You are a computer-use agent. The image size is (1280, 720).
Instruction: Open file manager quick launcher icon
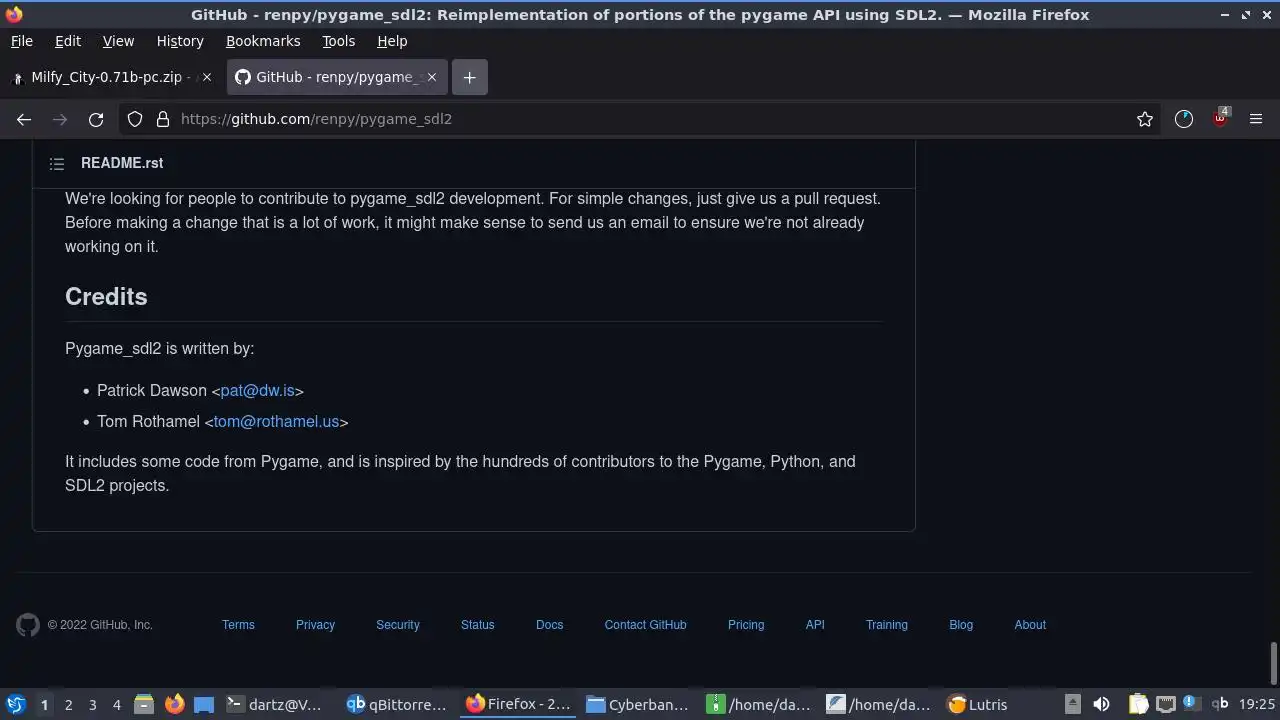tap(144, 704)
